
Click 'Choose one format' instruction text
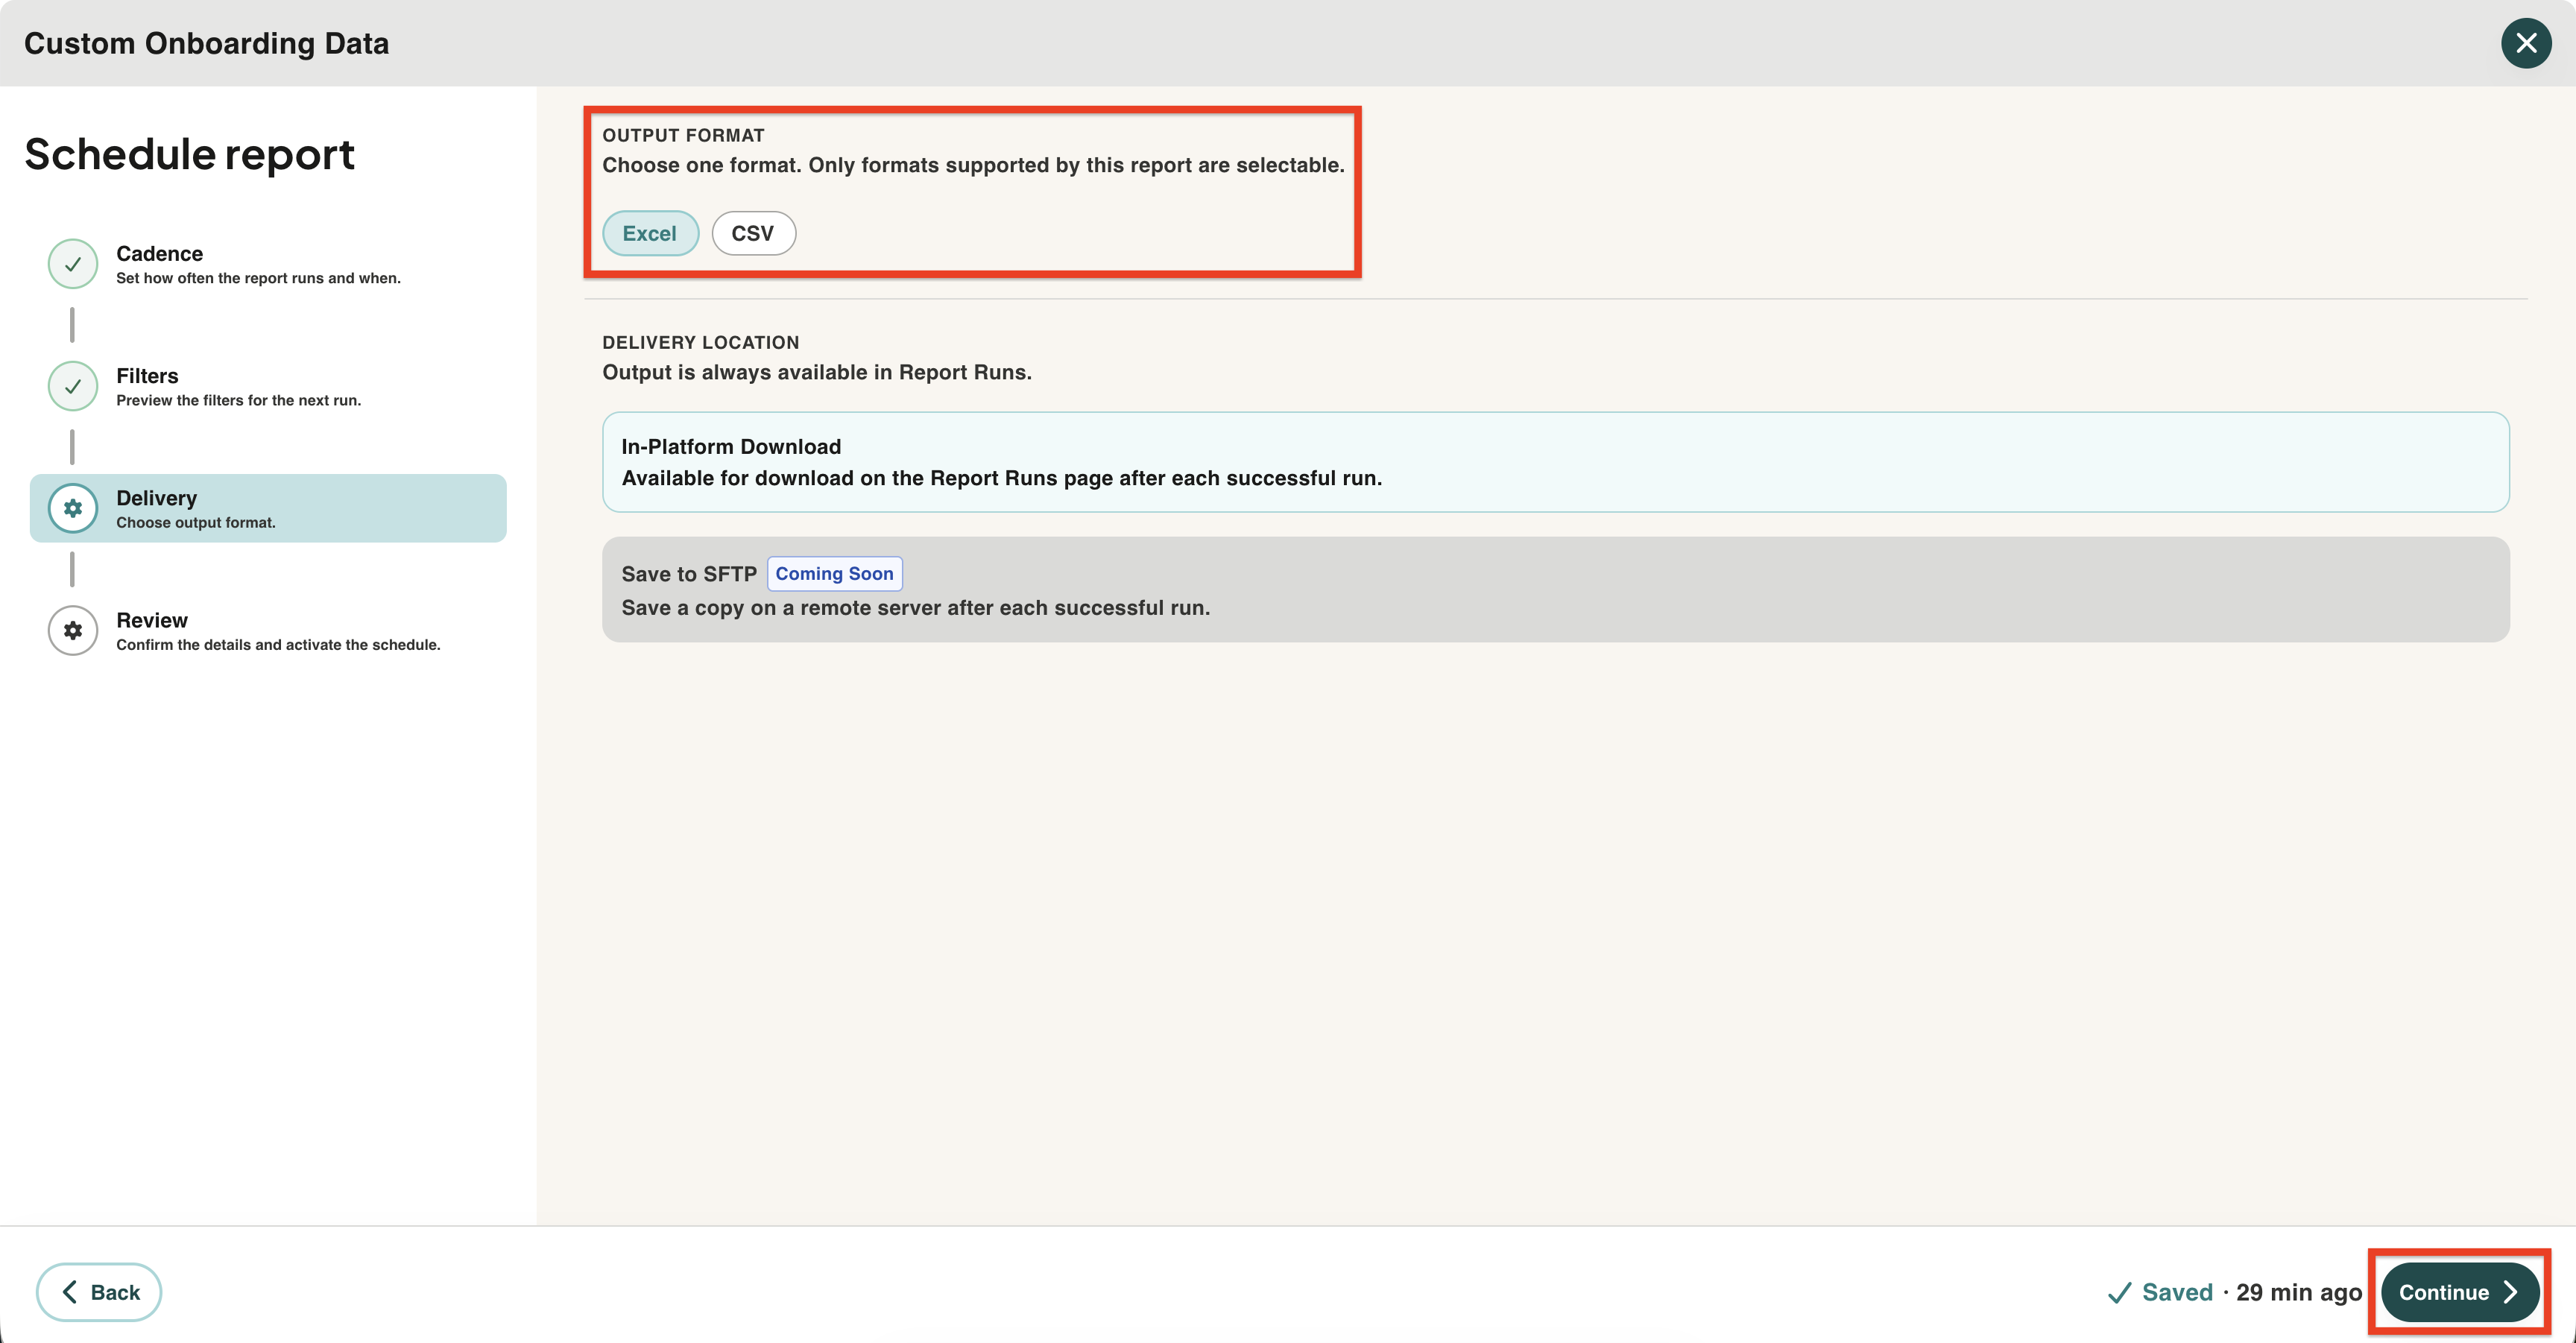pos(973,165)
